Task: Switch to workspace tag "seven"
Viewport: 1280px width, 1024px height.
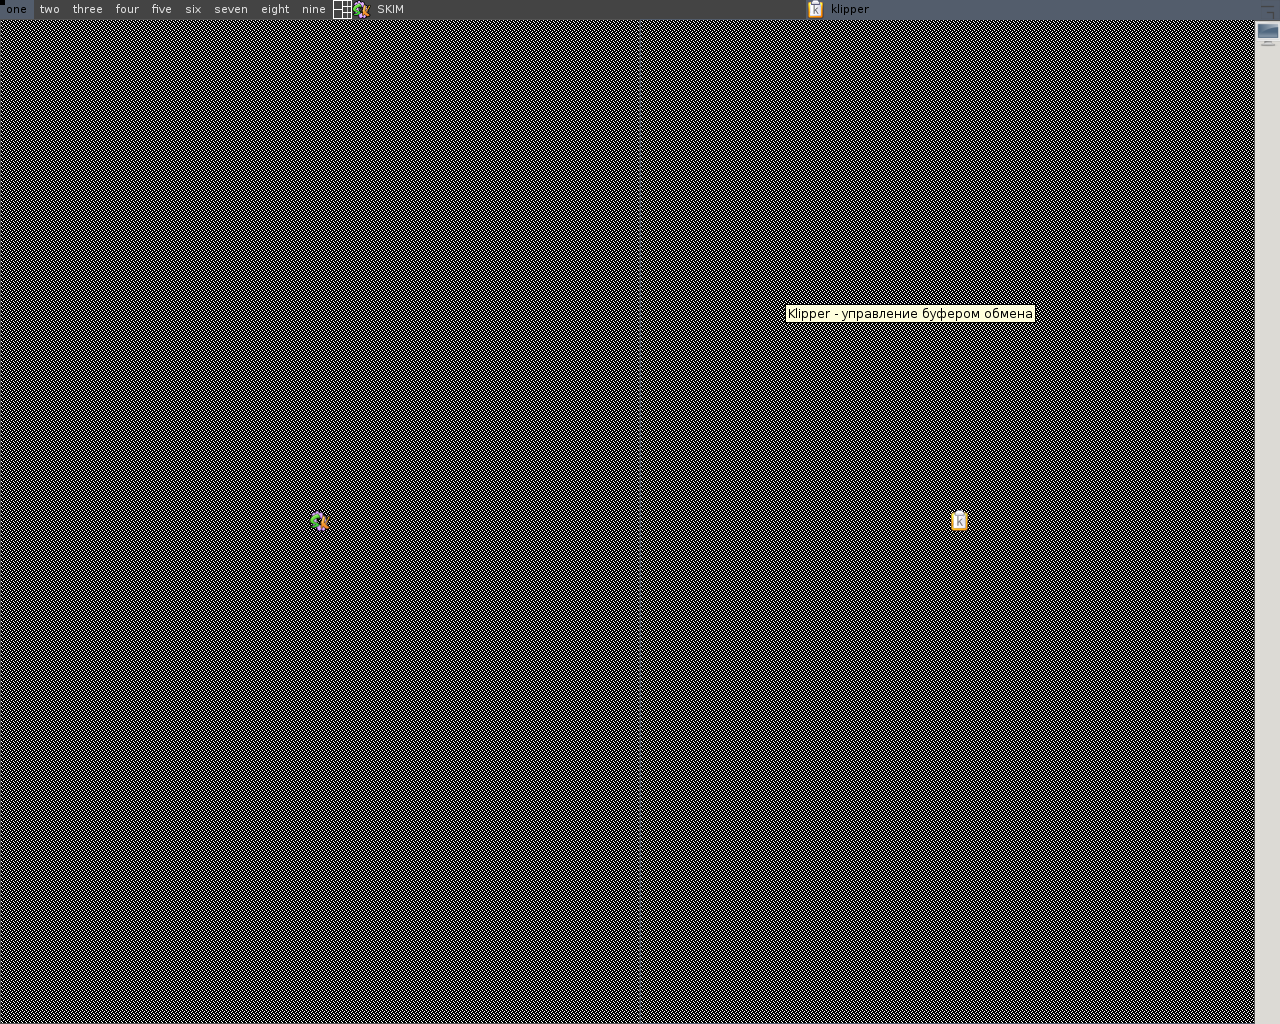Action: [231, 9]
